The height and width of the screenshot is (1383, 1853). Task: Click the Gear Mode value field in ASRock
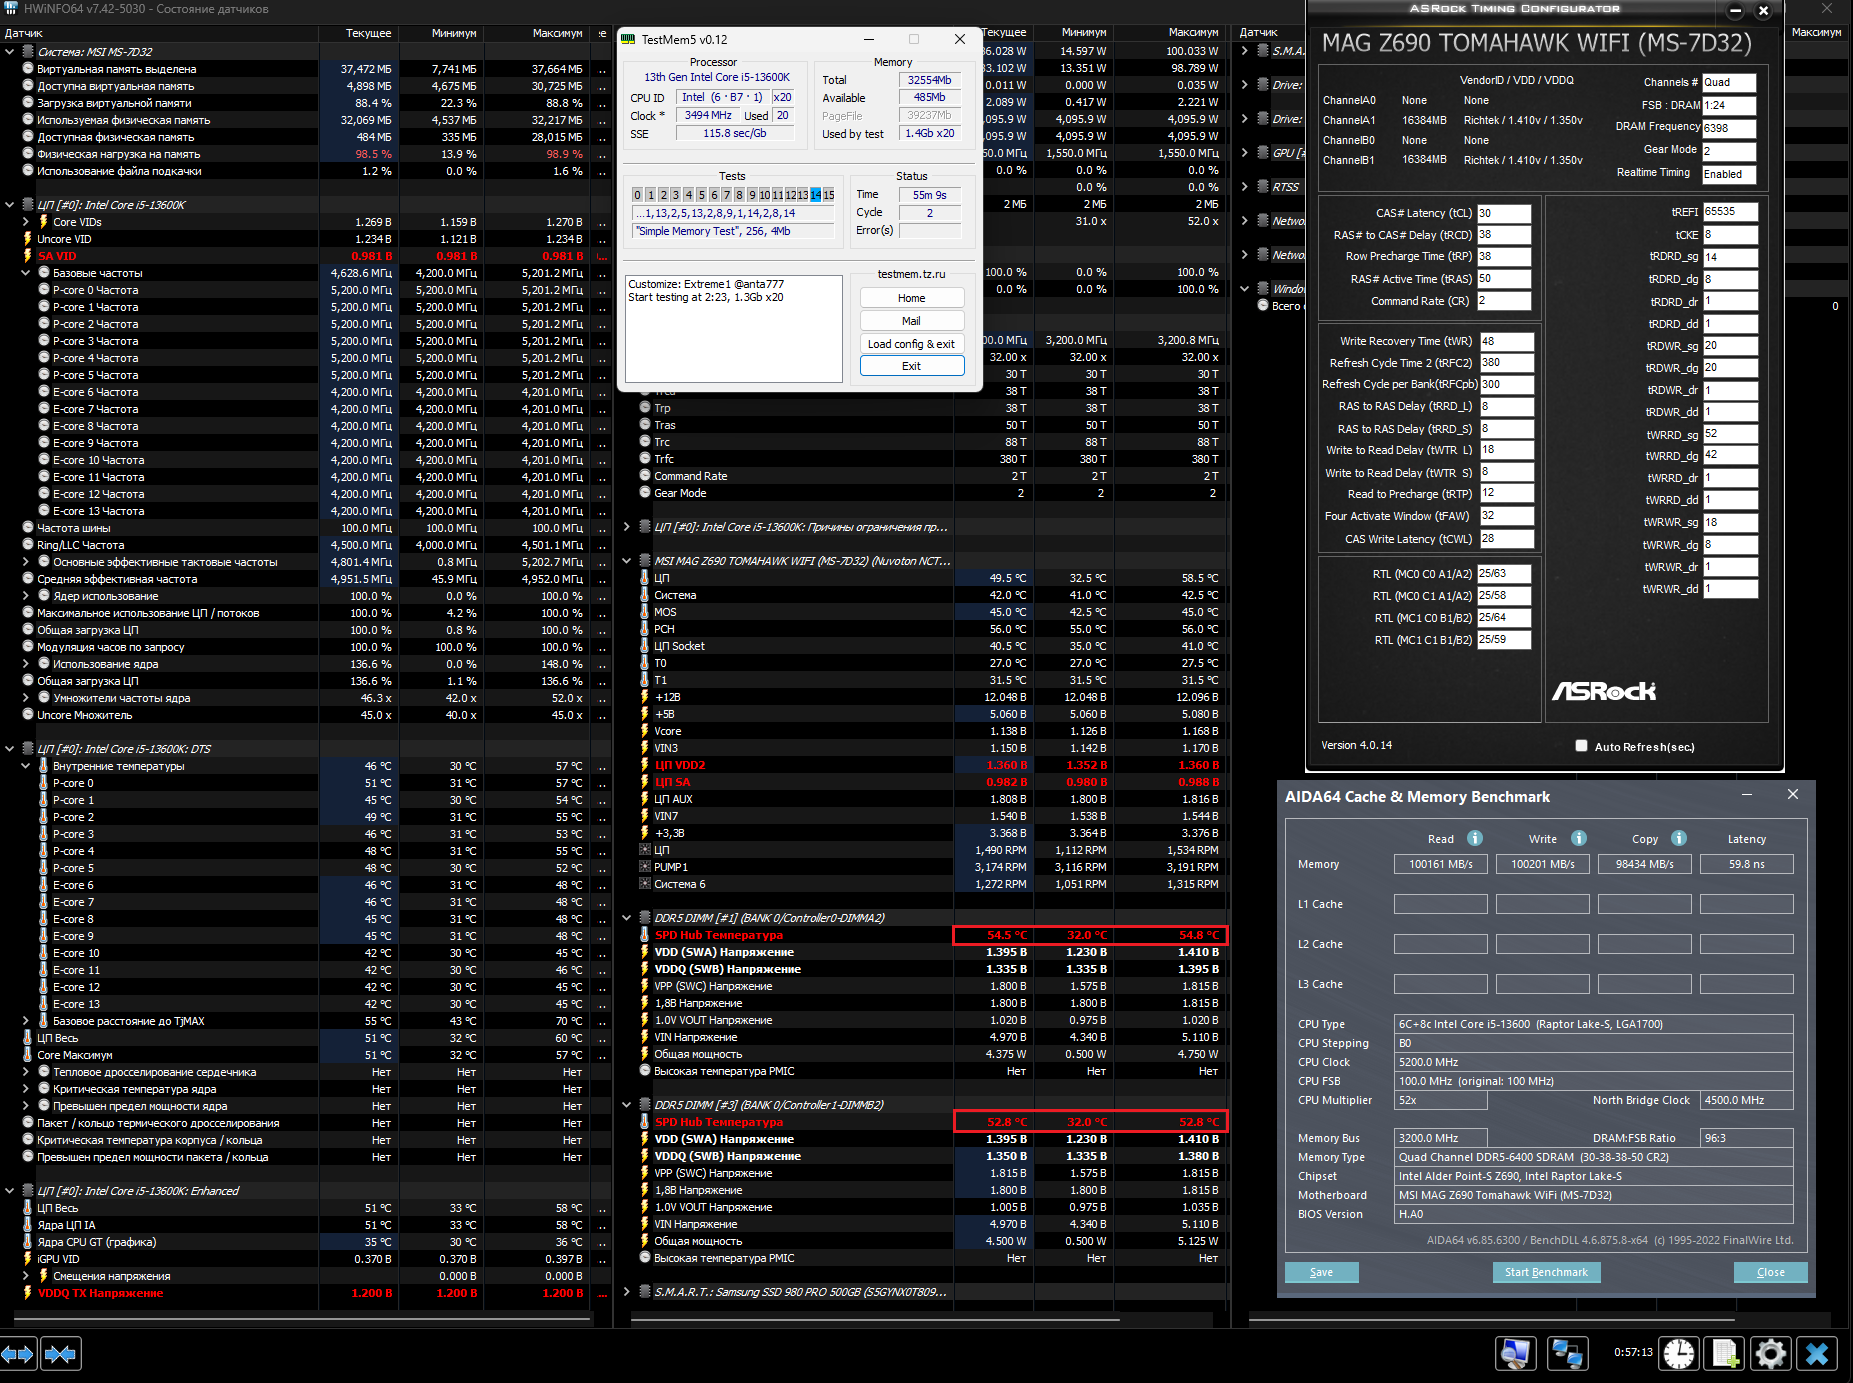(x=1730, y=151)
